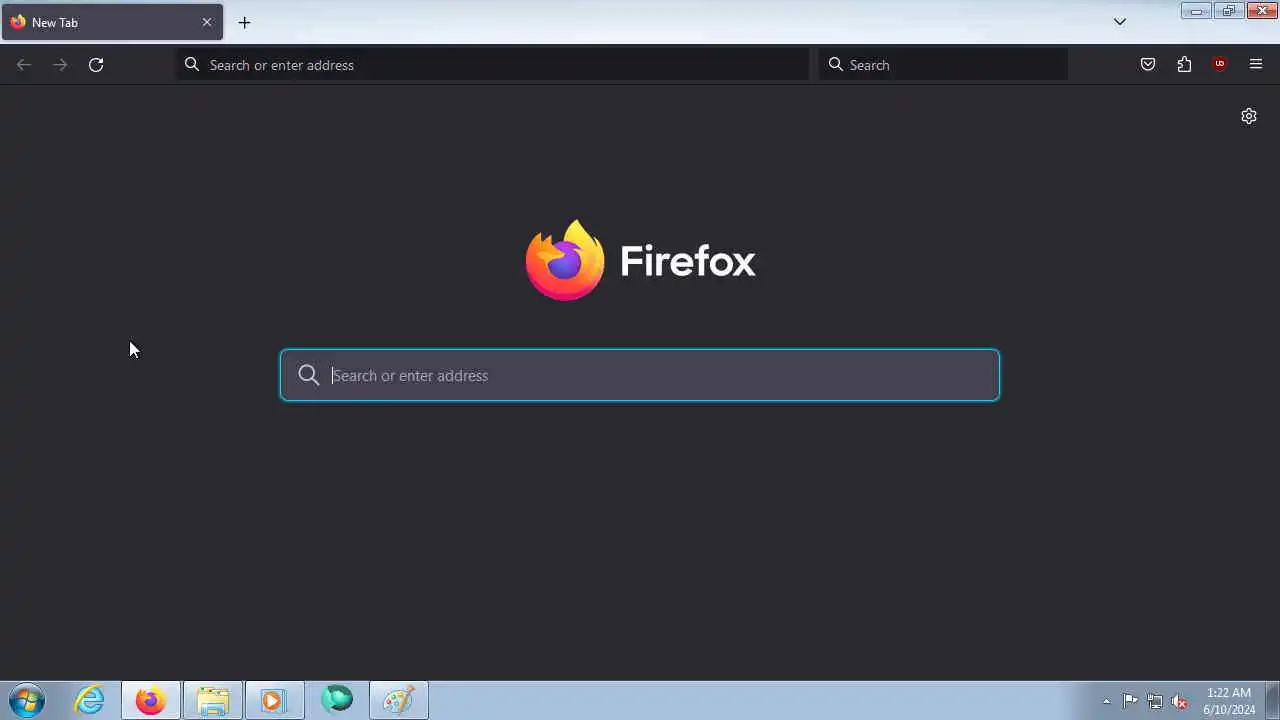Open the list all tabs dropdown

(x=1120, y=22)
